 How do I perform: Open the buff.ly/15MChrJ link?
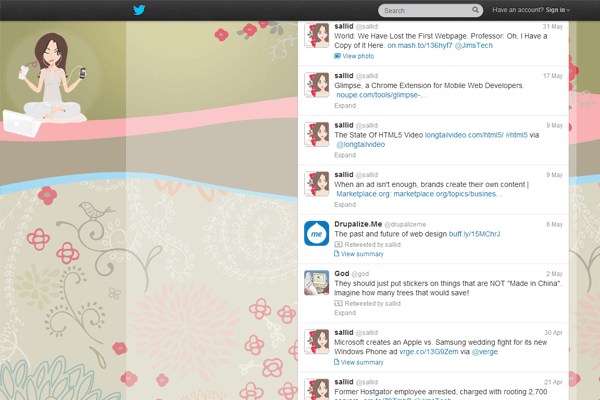click(474, 234)
